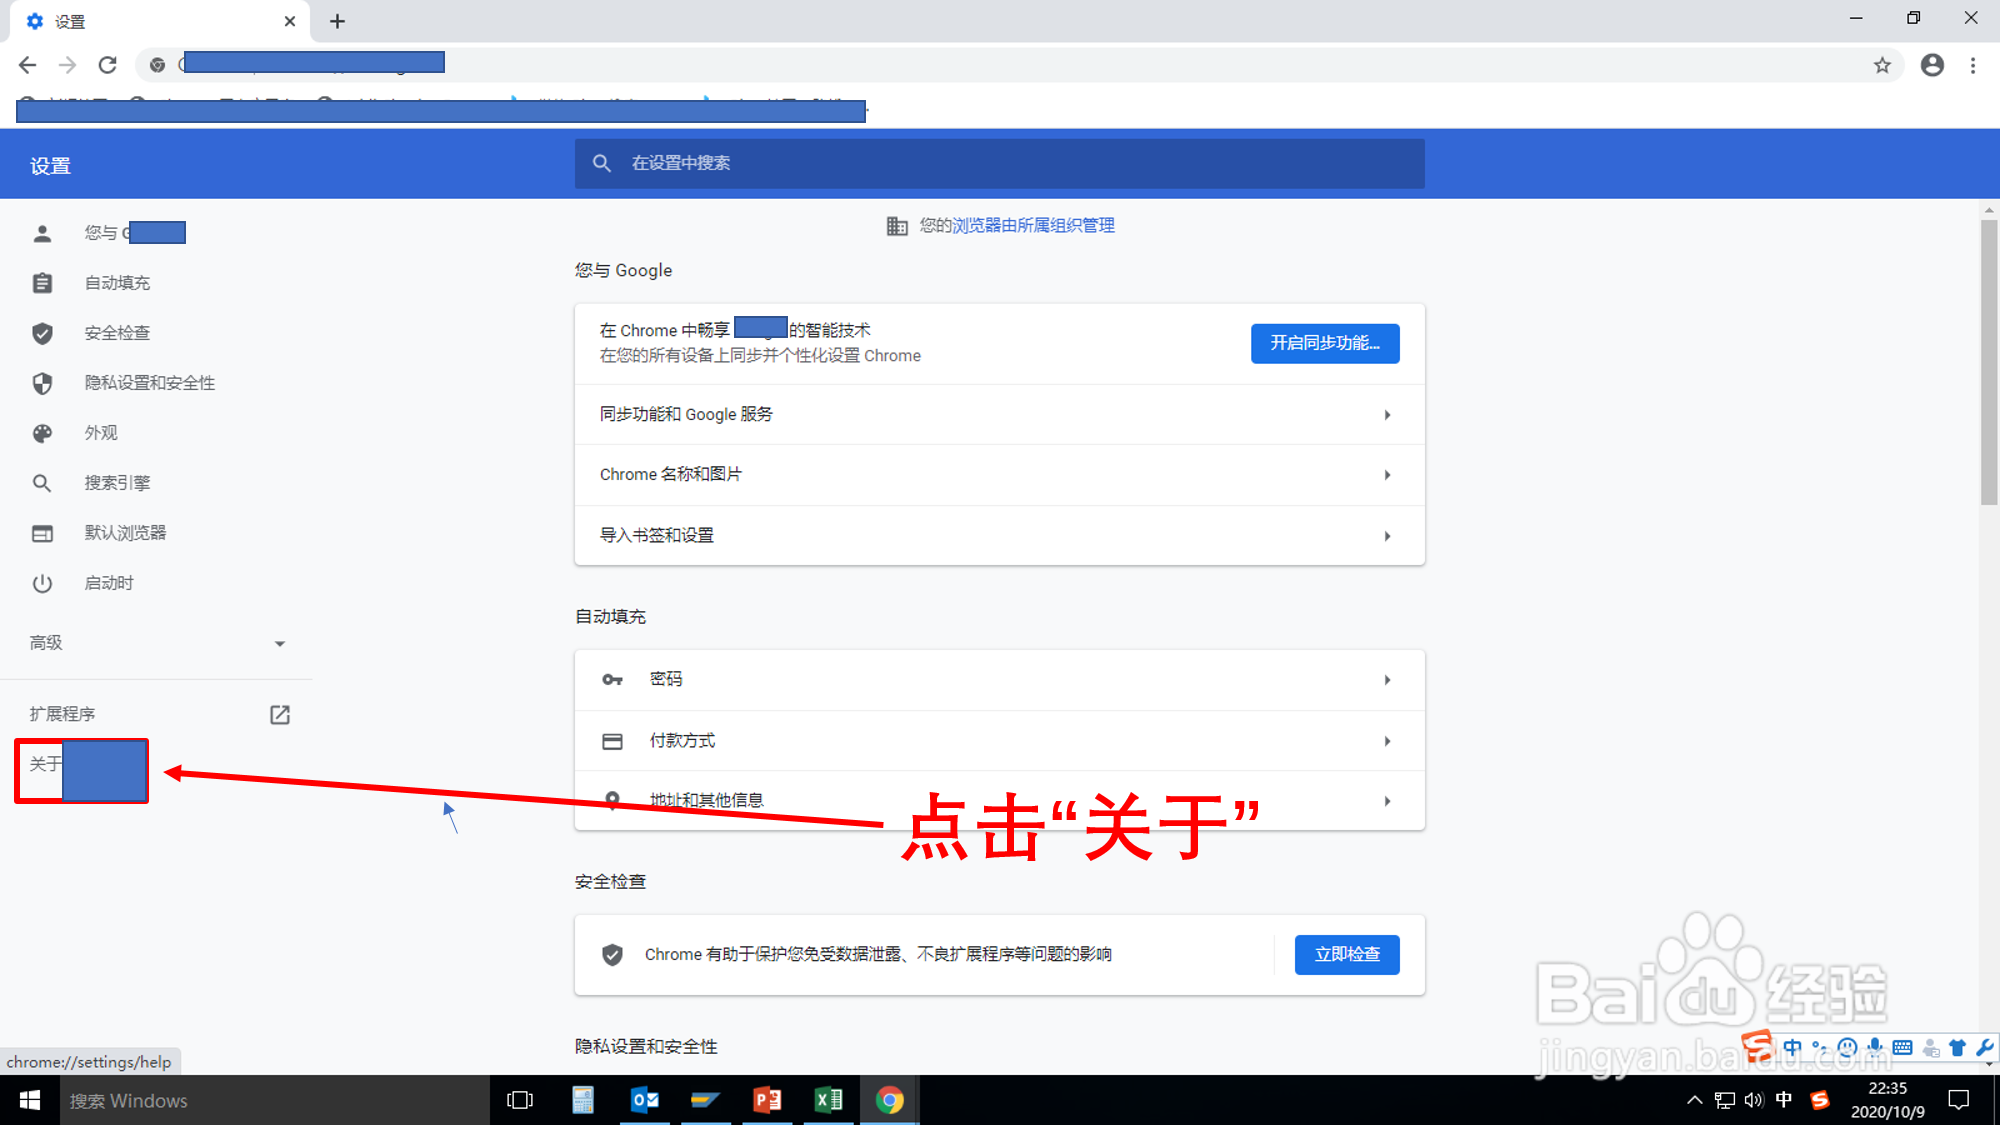
Task: Click the browser back arrow
Action: [28, 66]
